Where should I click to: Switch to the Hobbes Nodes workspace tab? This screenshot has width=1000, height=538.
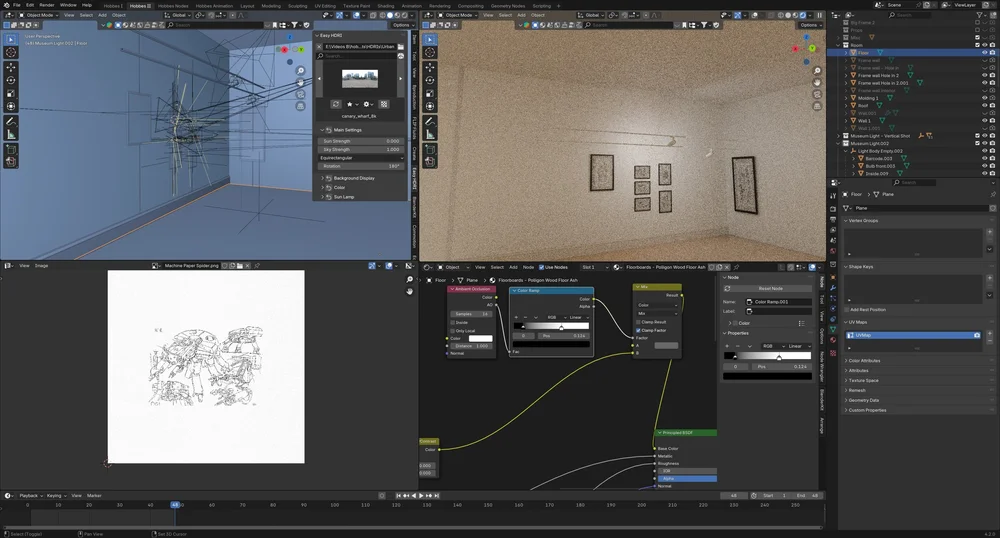173,6
